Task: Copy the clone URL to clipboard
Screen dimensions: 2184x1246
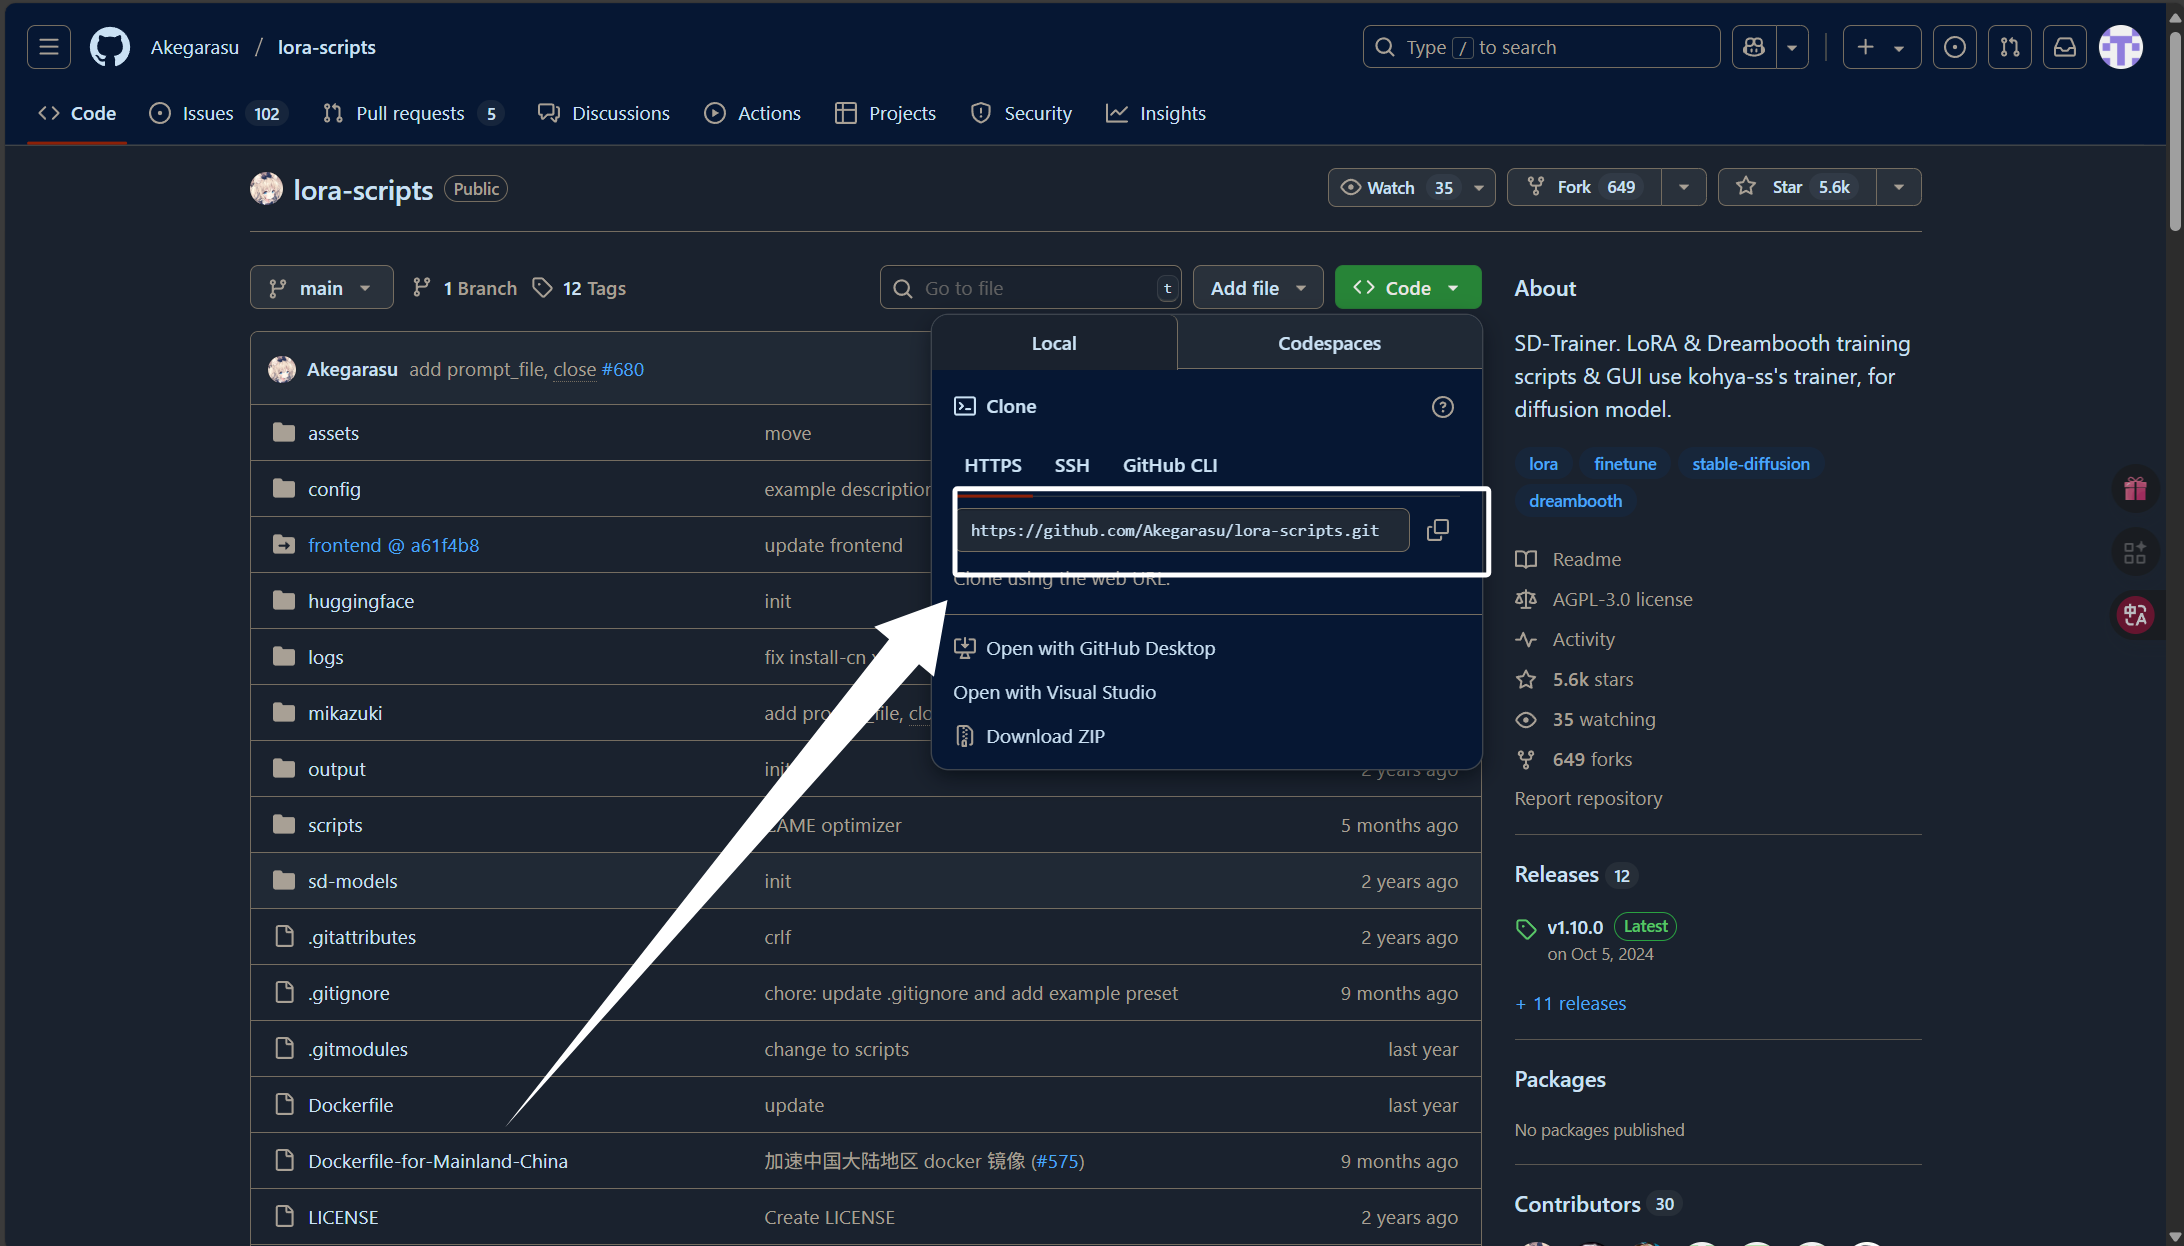Action: pos(1438,530)
